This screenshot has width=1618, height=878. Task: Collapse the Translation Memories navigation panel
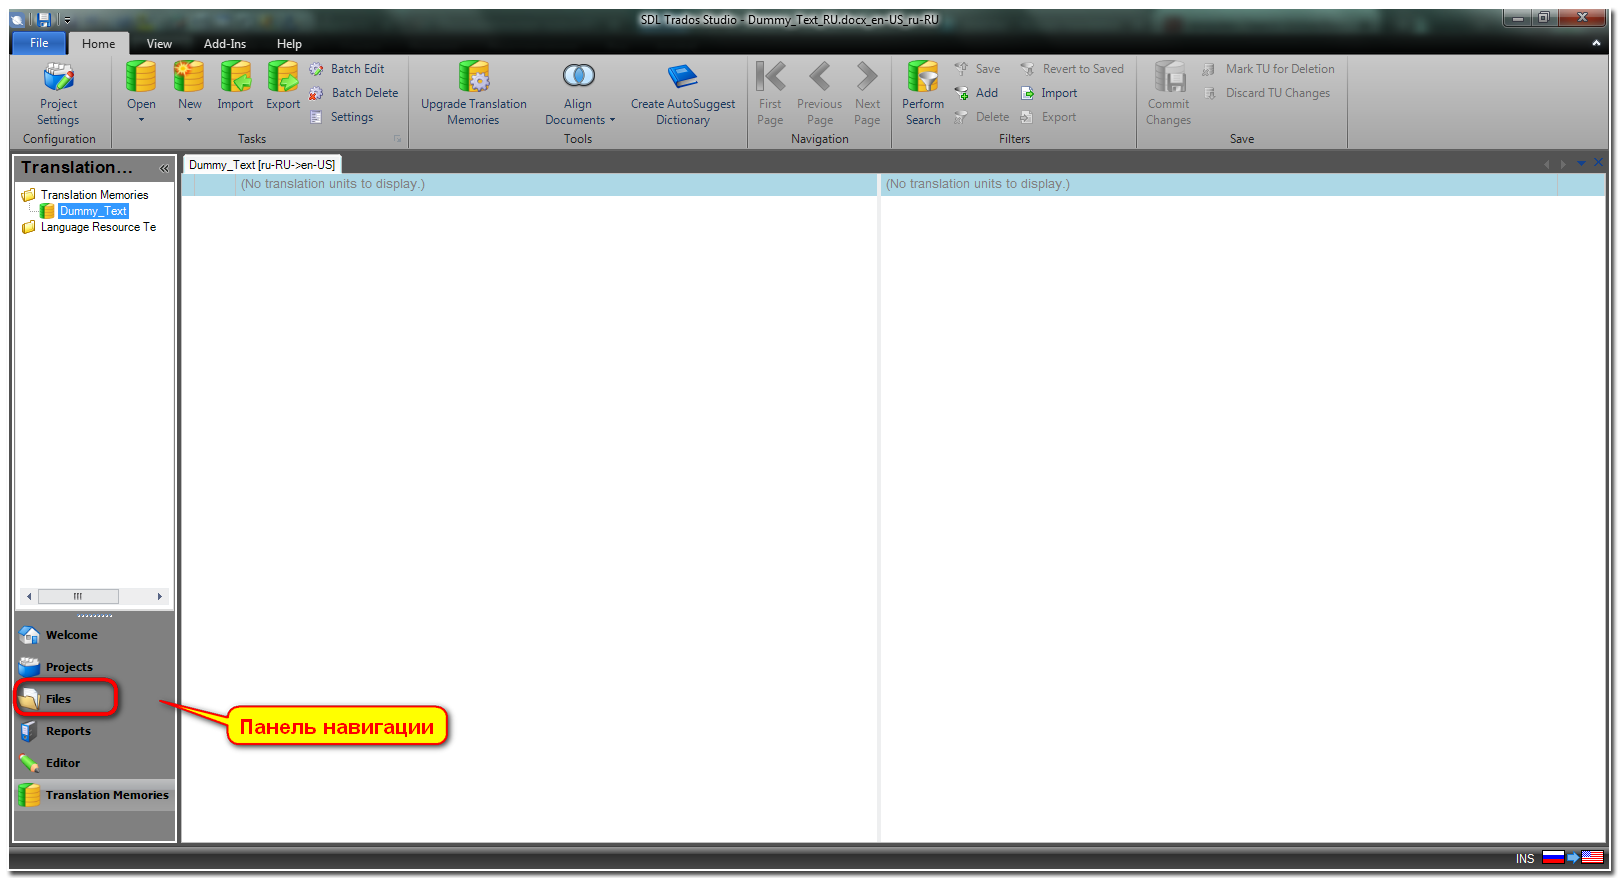tap(164, 168)
